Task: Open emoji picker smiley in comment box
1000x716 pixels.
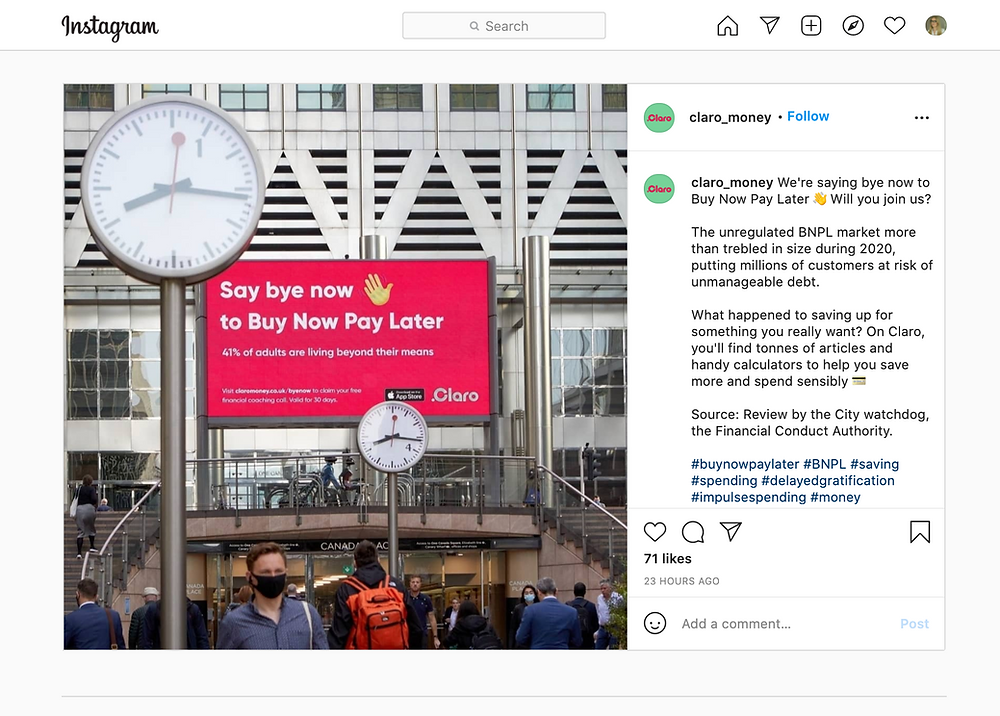Action: point(655,623)
